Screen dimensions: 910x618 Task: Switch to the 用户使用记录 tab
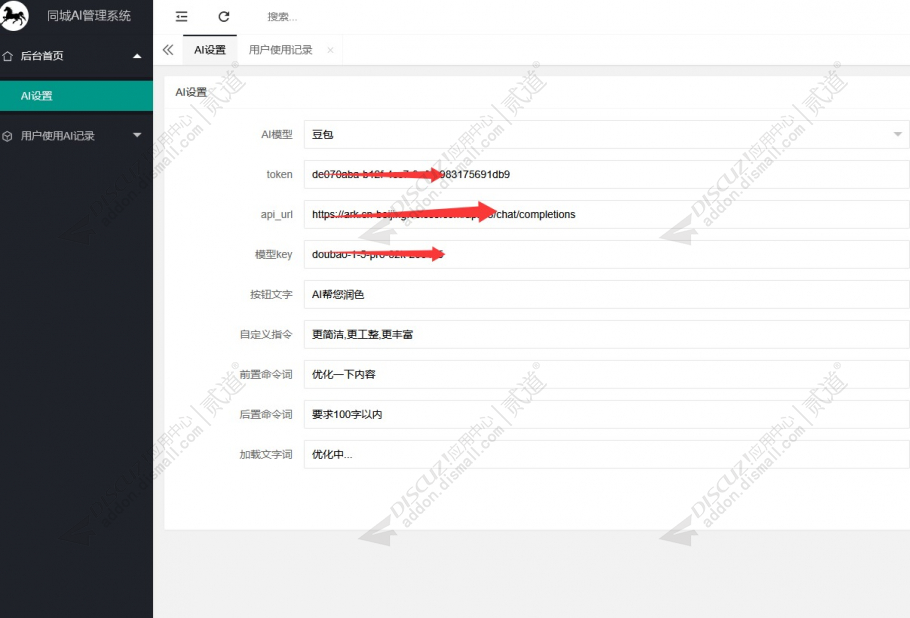click(280, 50)
